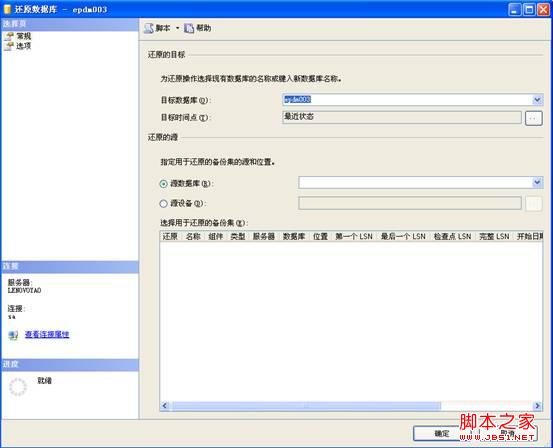Click the 还原 column header

coord(170,236)
